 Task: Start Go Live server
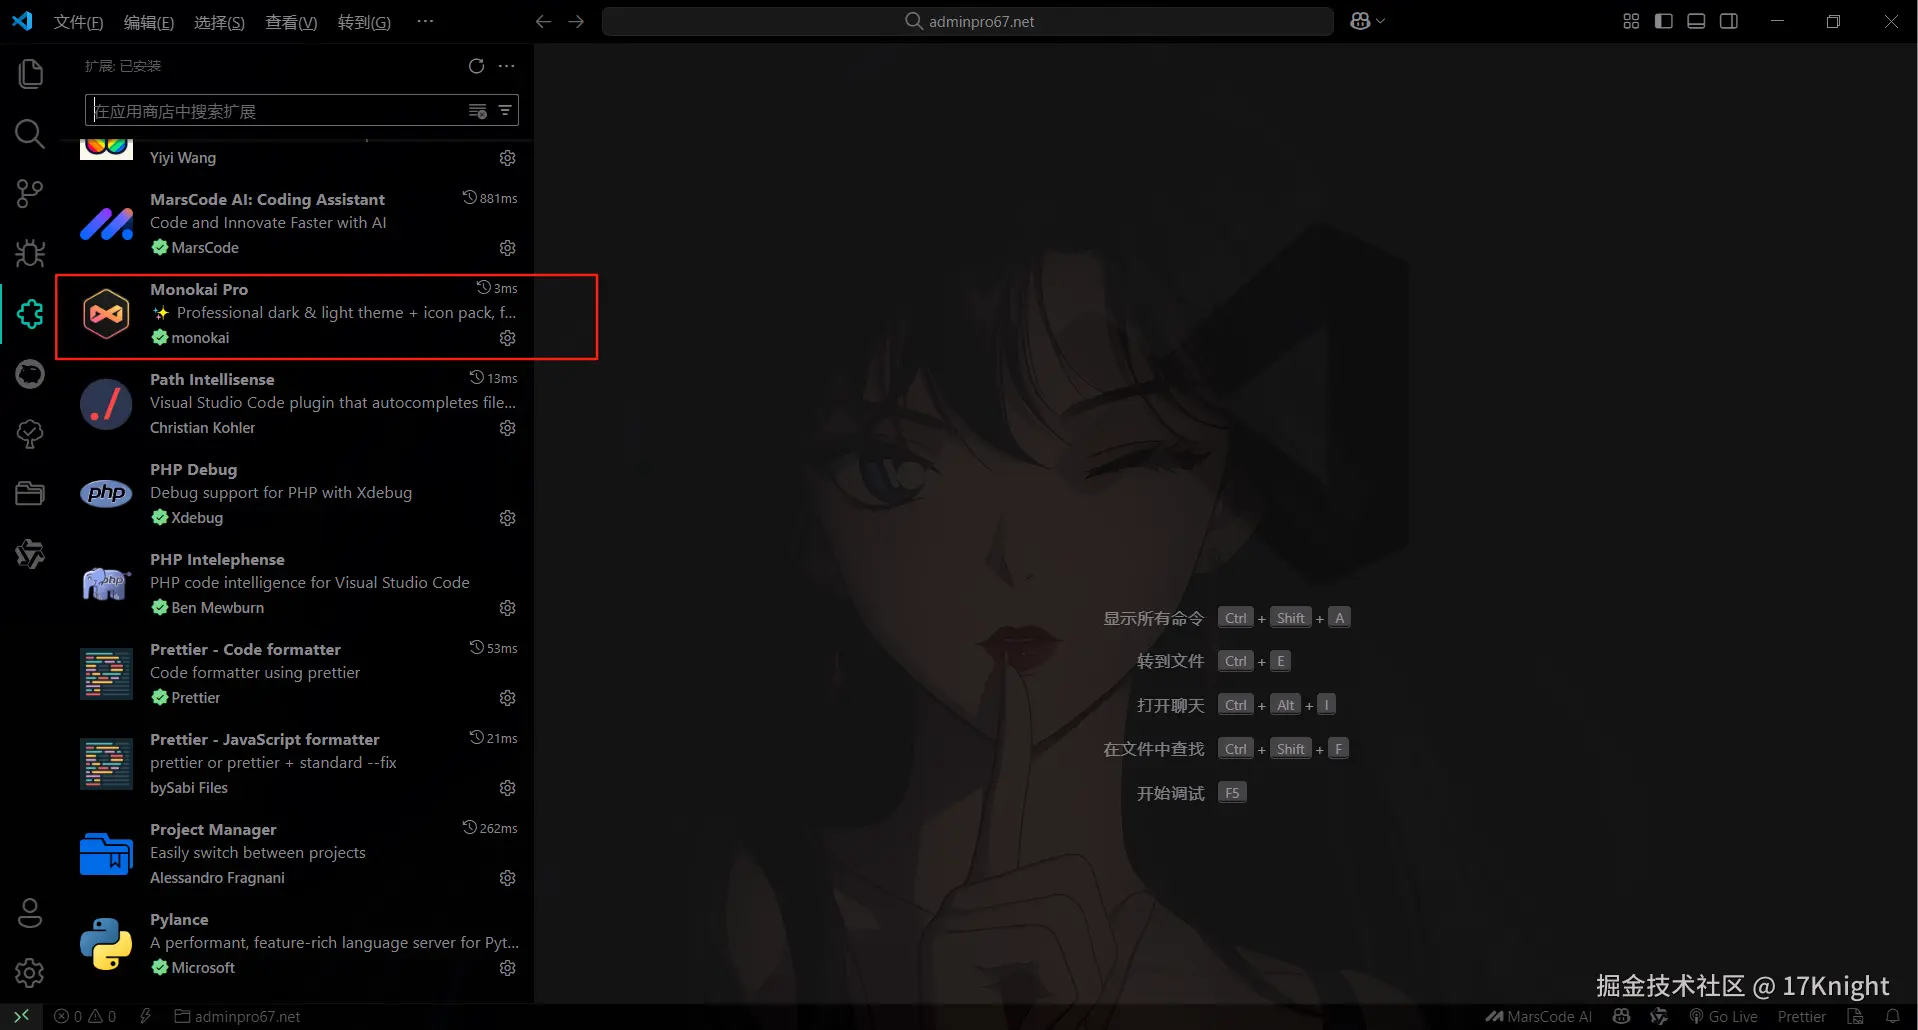point(1723,1016)
